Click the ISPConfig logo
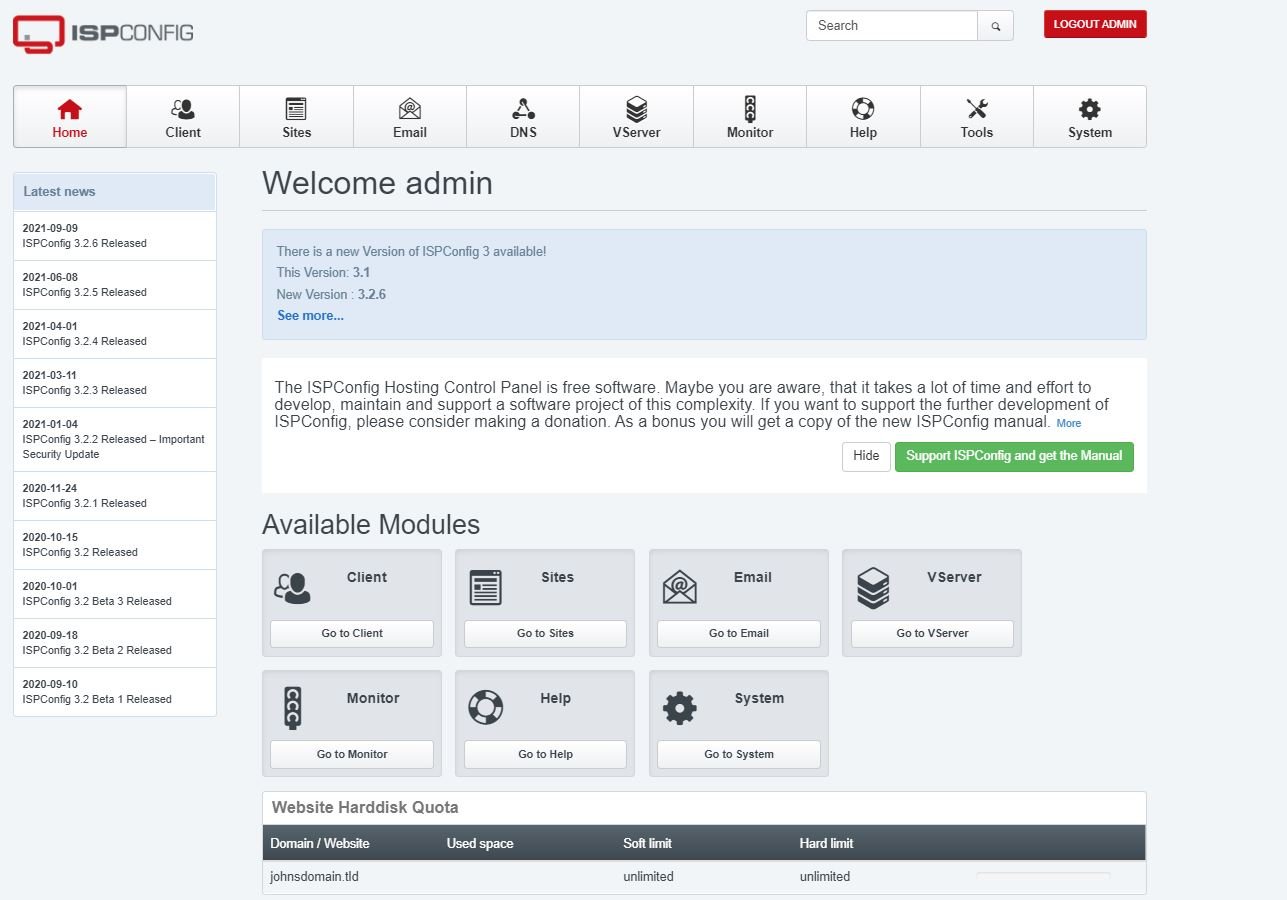 [103, 33]
